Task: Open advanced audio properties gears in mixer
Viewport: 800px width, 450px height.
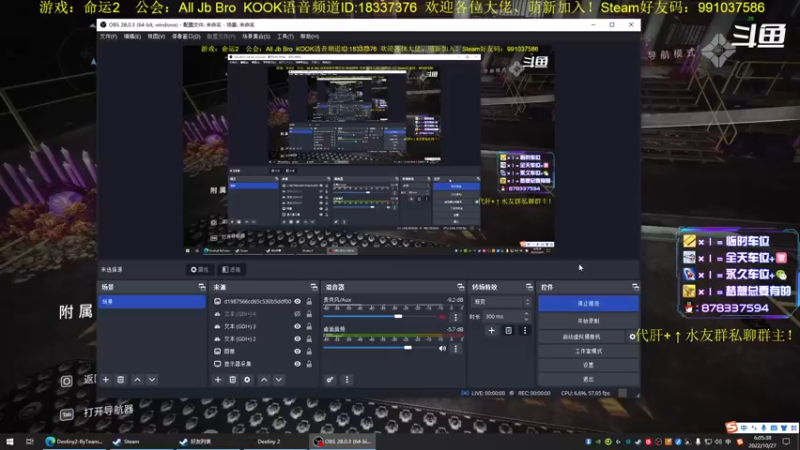Action: click(330, 380)
